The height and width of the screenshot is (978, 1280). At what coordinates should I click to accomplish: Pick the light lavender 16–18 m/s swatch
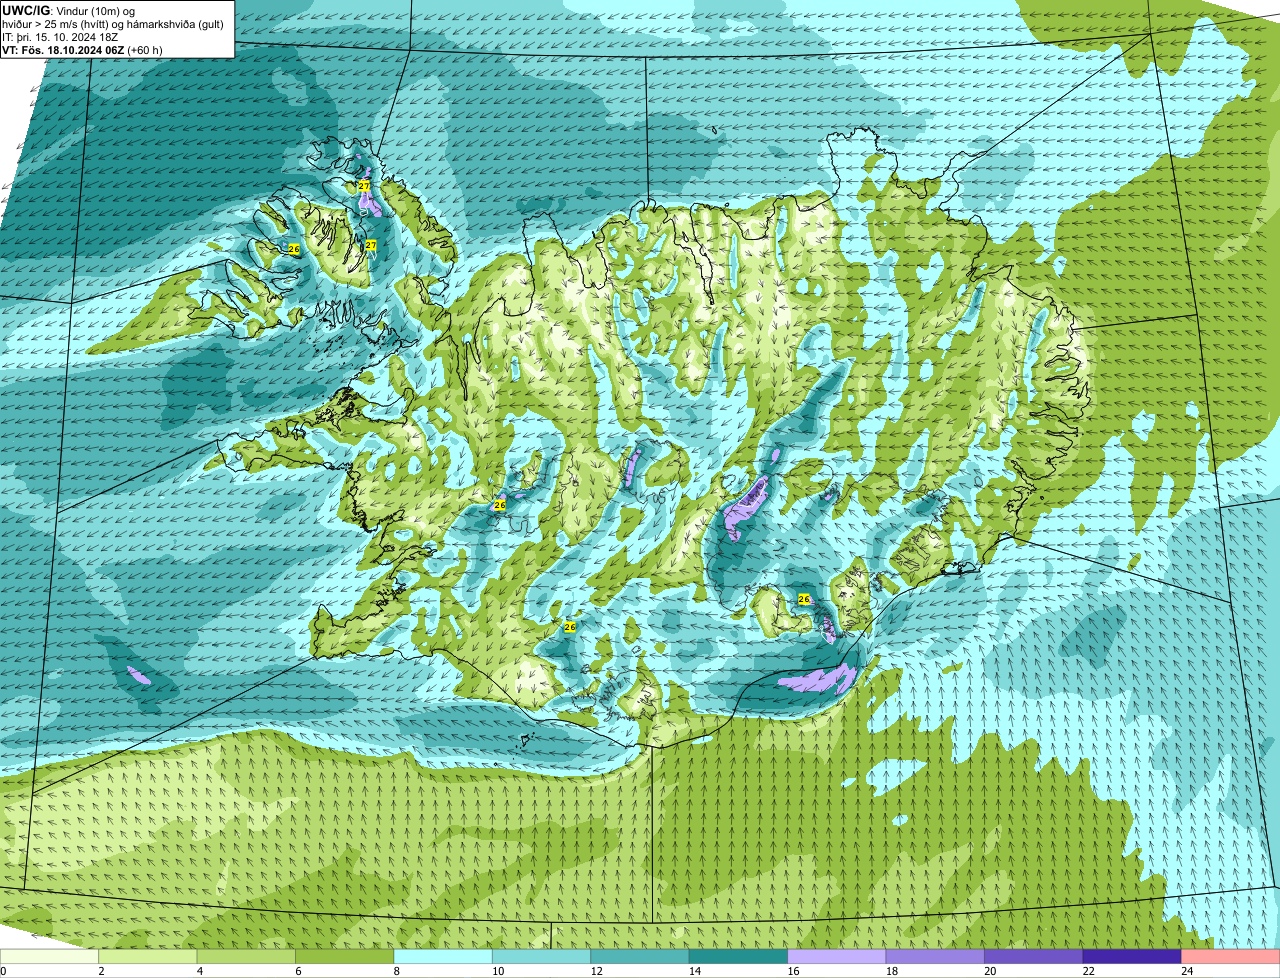pyautogui.click(x=837, y=956)
